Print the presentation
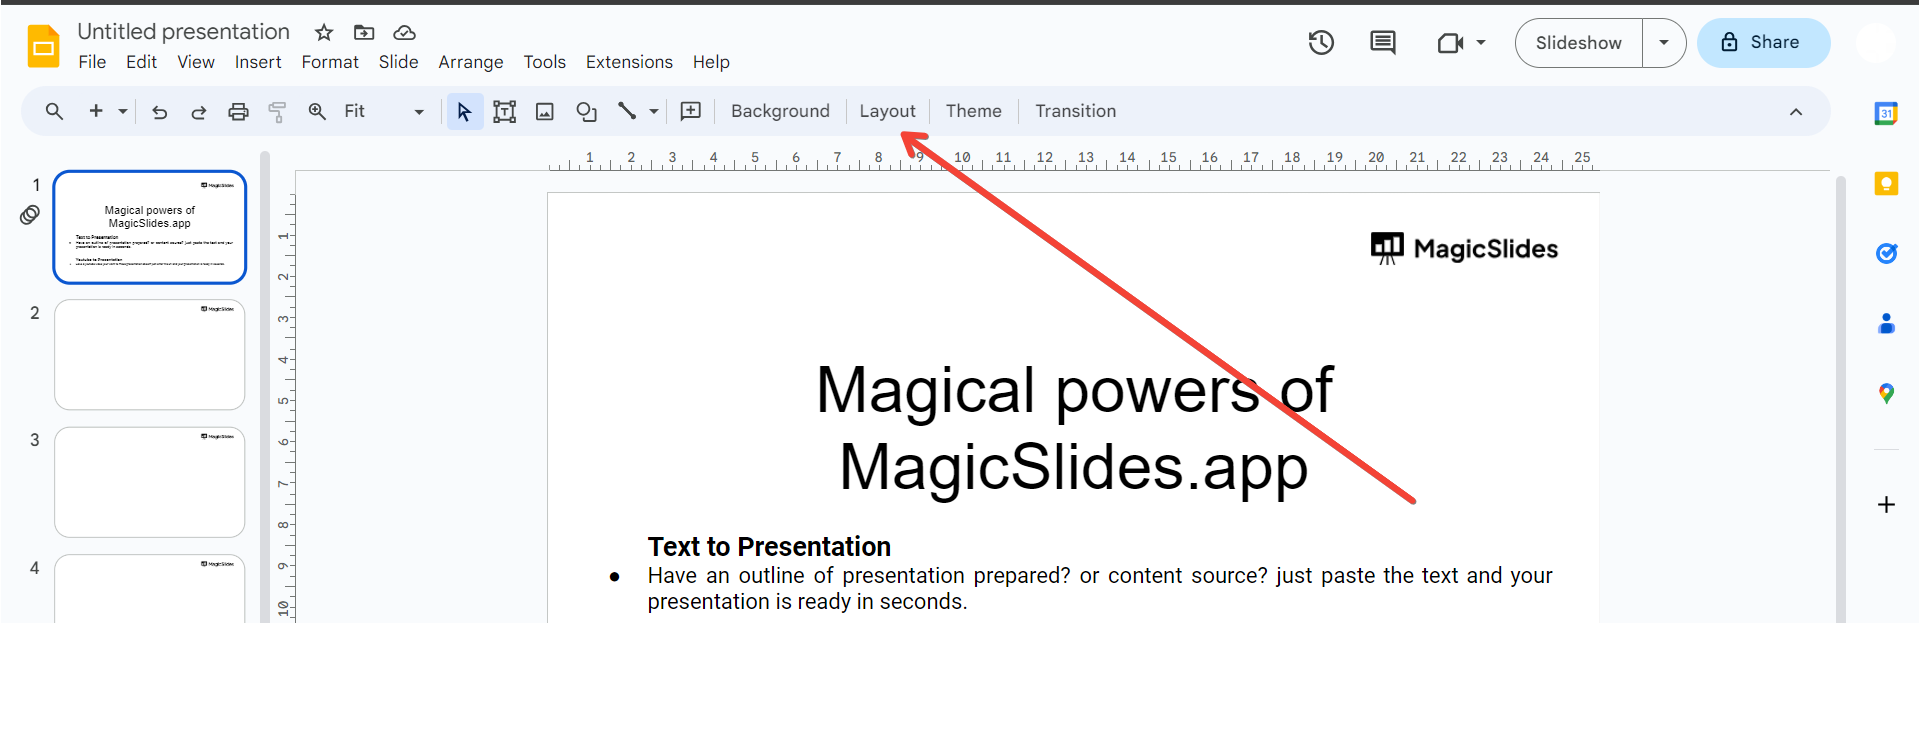The width and height of the screenshot is (1919, 743). coord(238,112)
